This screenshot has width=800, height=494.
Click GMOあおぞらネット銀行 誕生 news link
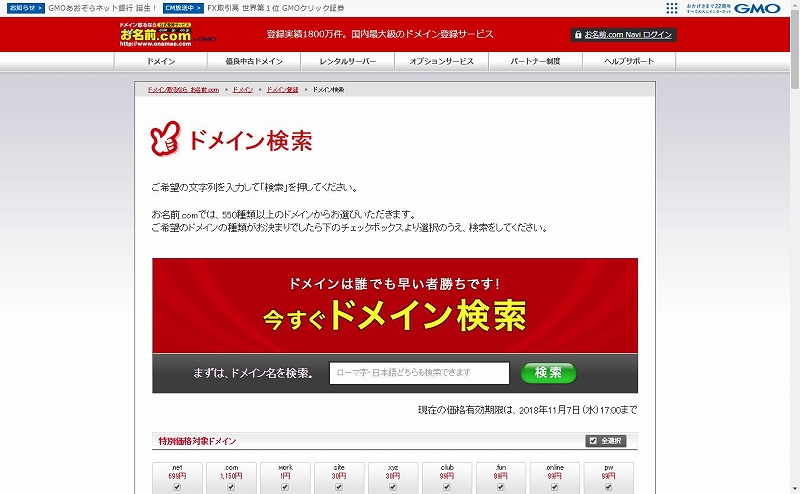coord(102,8)
